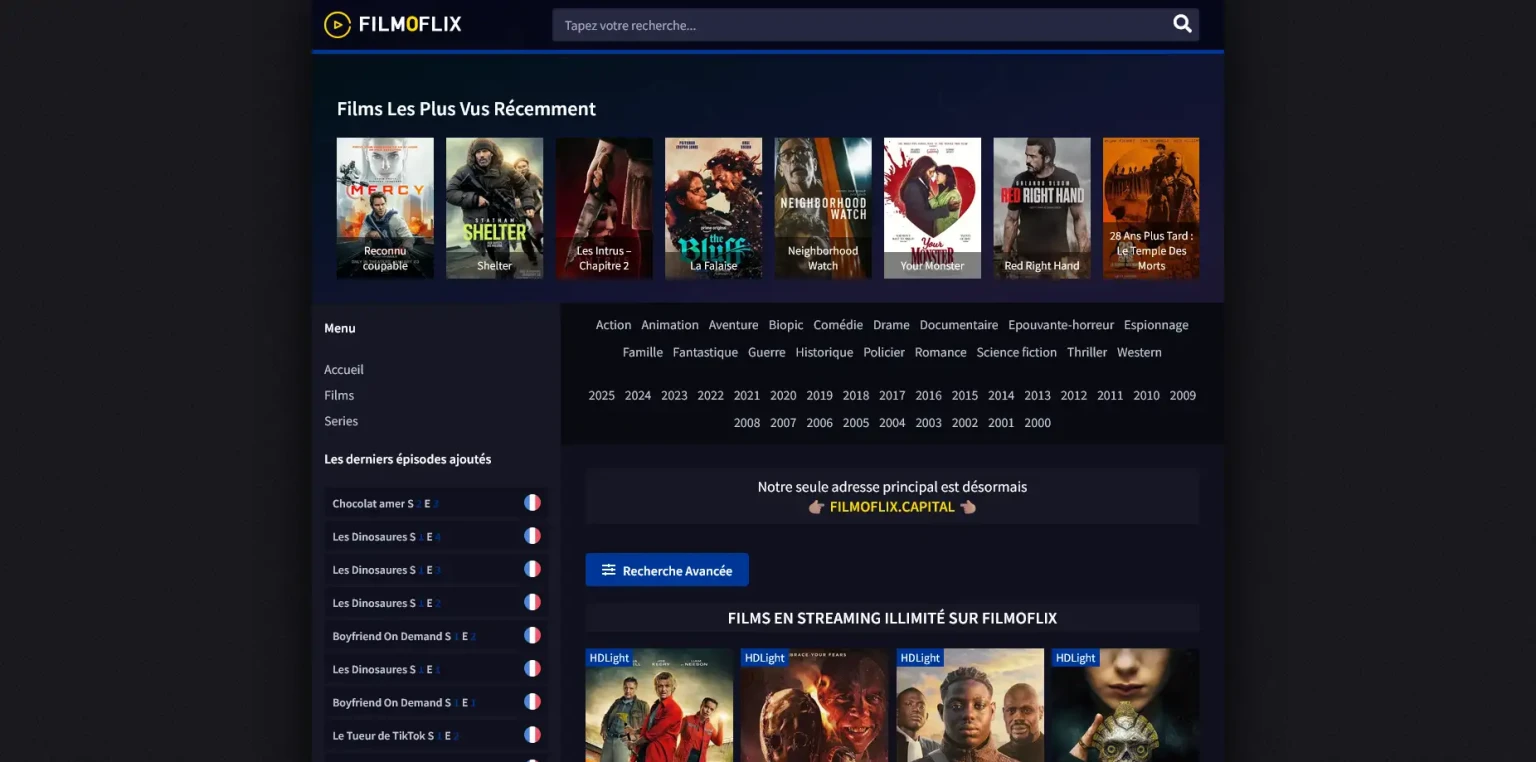
Task: Click the French flag beside Le Tueur de TikTok
Action: pos(532,735)
